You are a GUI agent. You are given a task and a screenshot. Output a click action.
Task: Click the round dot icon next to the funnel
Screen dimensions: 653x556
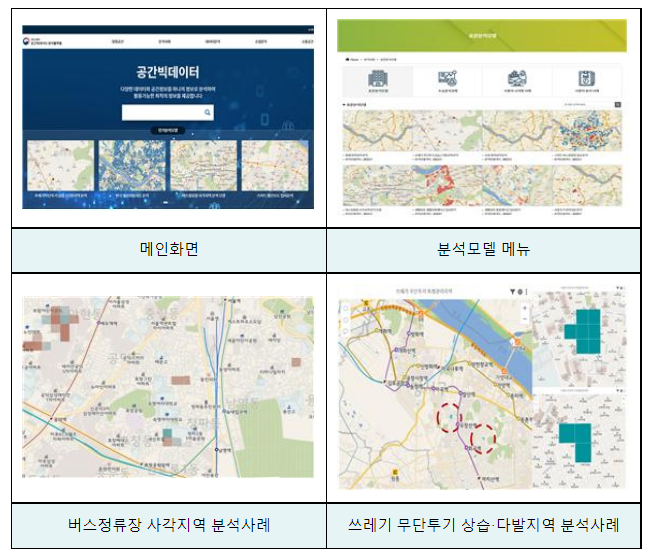[x=520, y=292]
